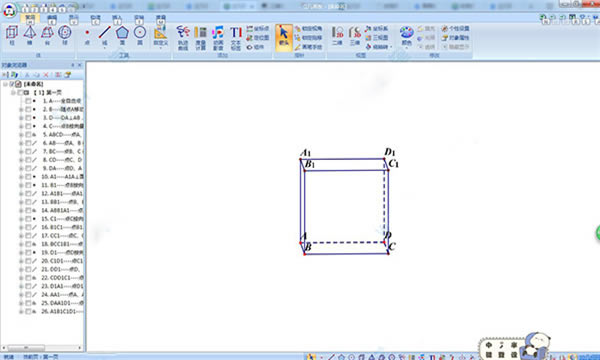Toggle checkbox for item 6. AB segment
The height and width of the screenshot is (360, 600).
[28, 143]
